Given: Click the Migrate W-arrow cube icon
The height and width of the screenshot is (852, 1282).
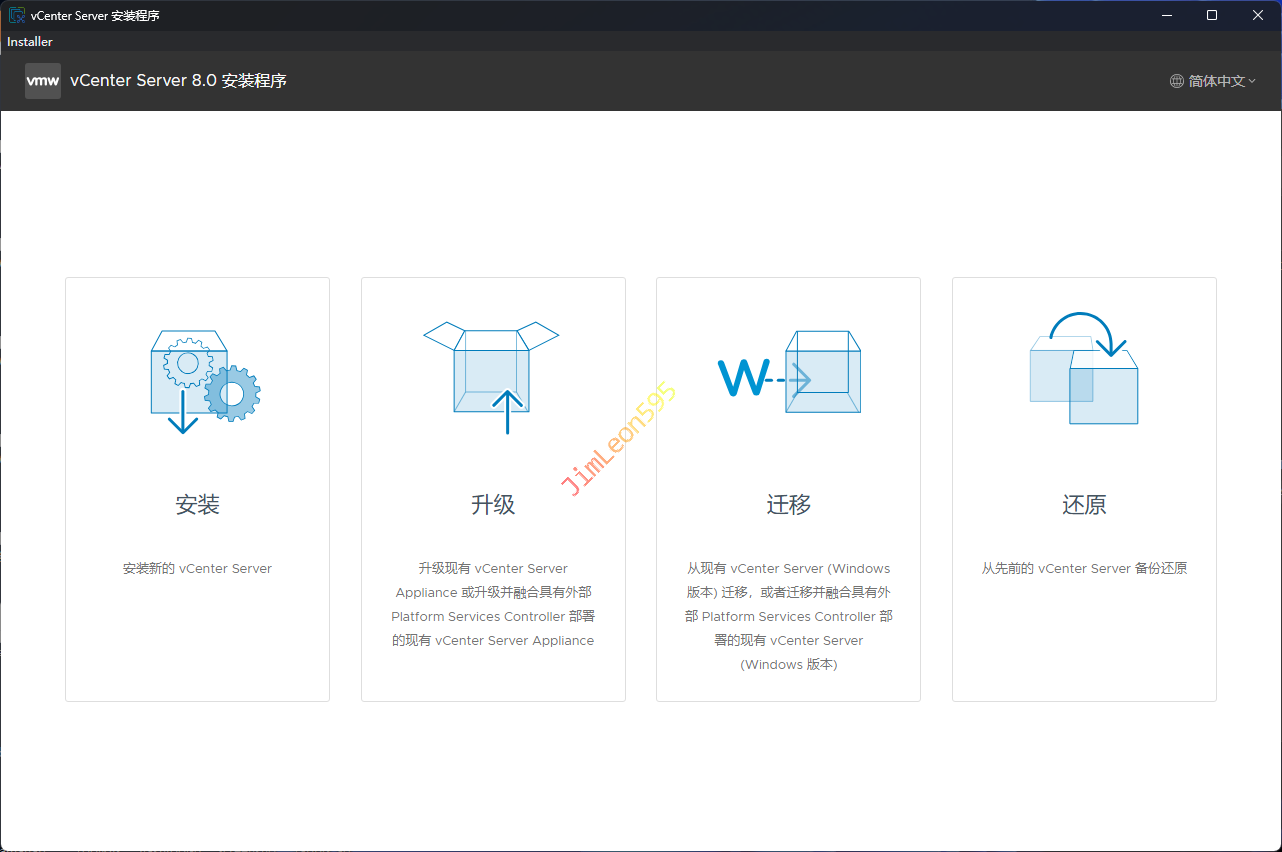Looking at the screenshot, I should point(789,374).
